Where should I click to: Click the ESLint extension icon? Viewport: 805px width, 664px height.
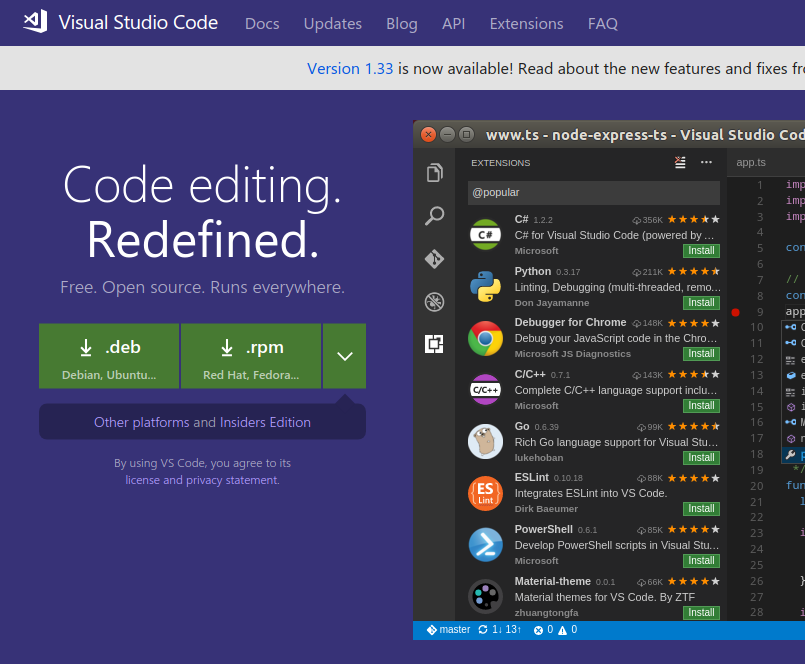485,493
